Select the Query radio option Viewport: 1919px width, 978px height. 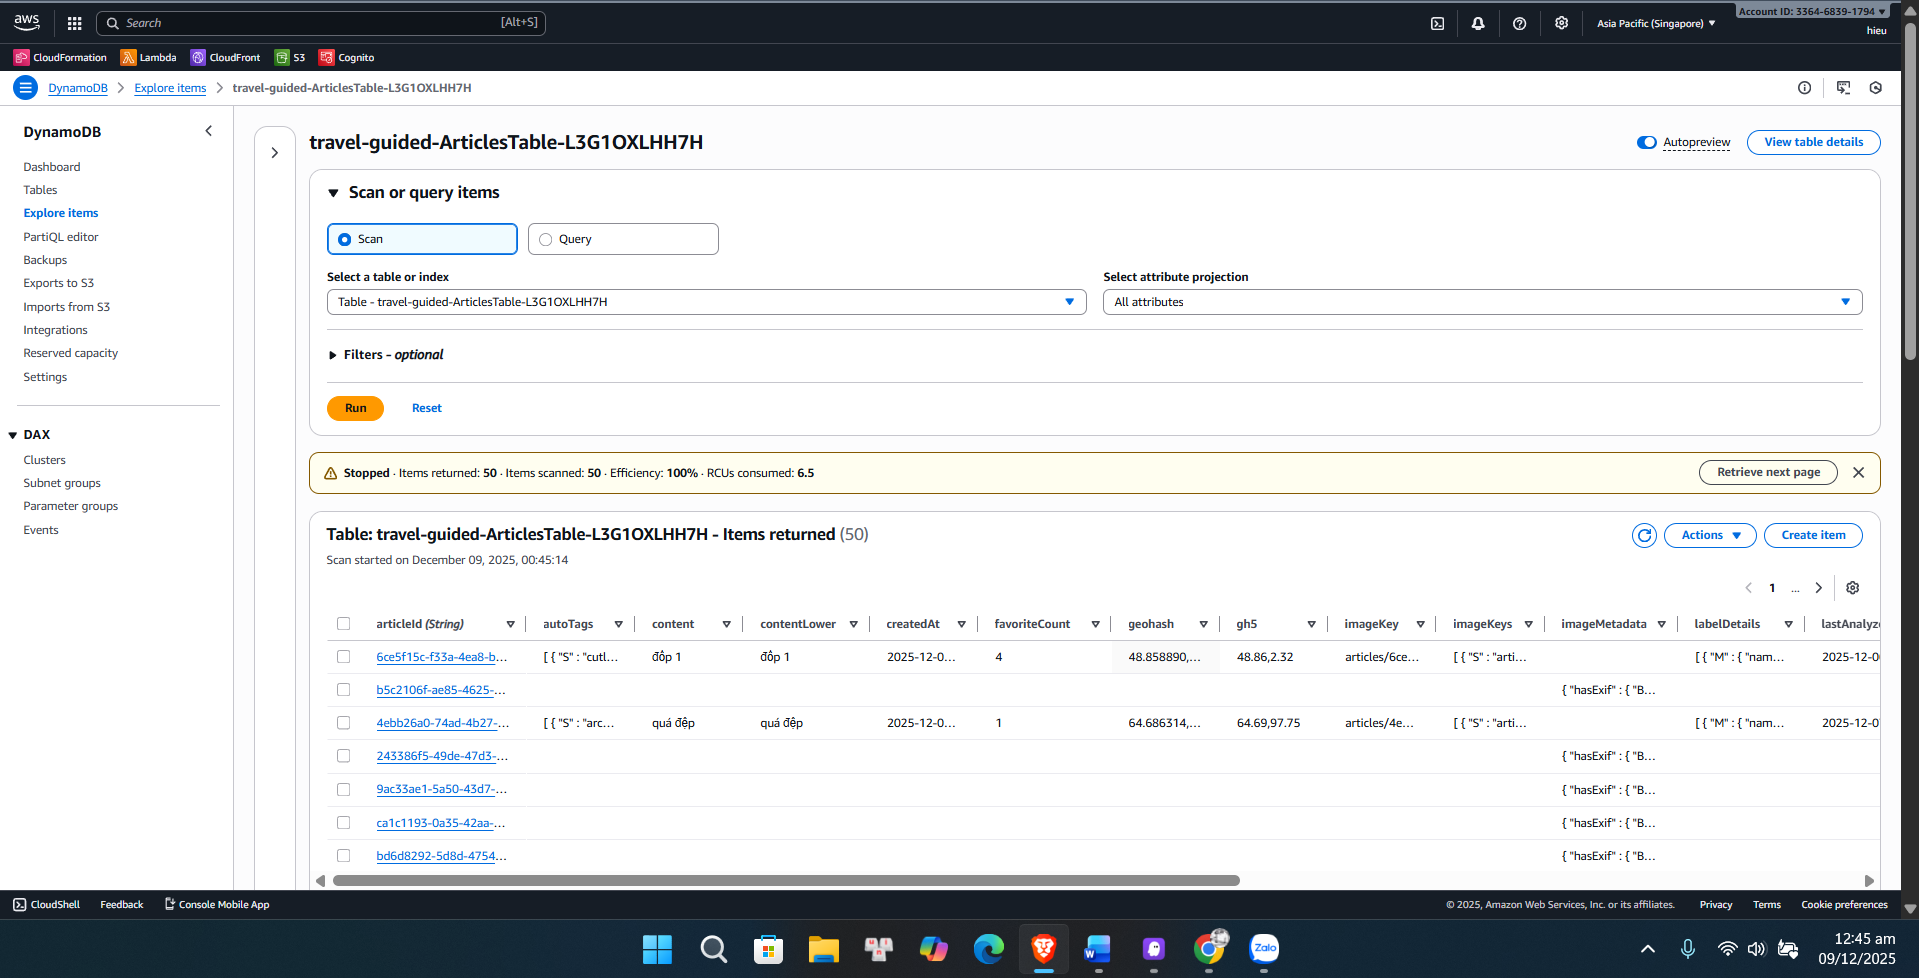click(x=546, y=239)
